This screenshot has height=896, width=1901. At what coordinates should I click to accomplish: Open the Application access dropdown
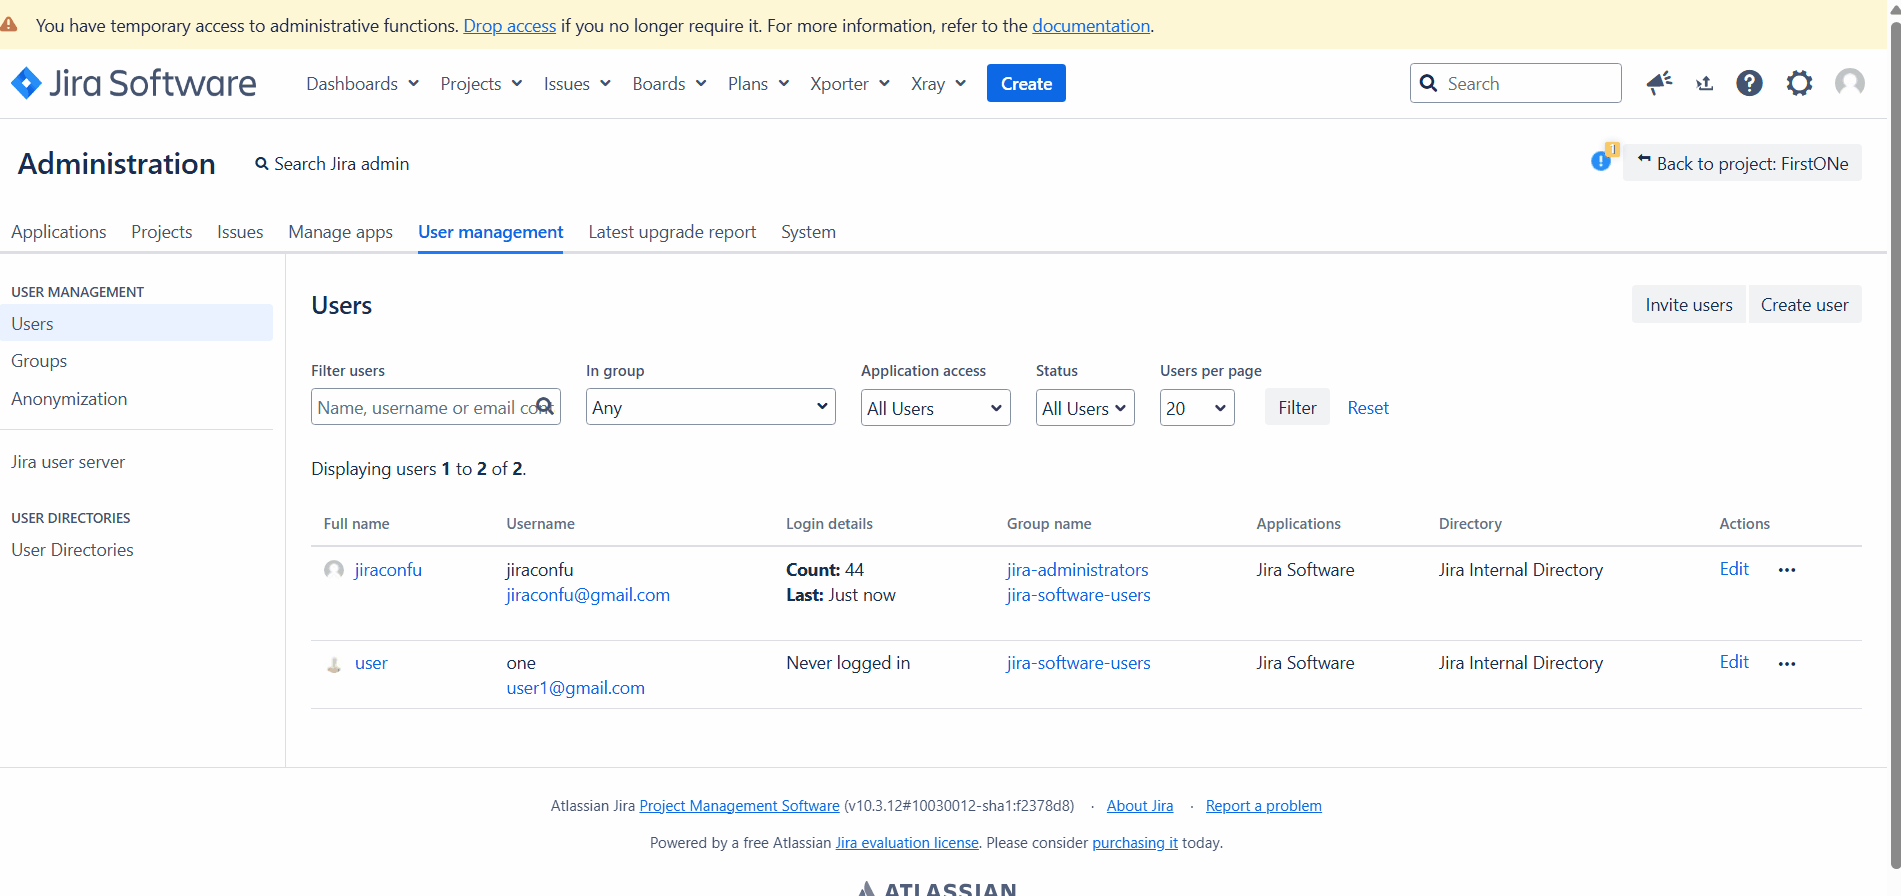click(935, 408)
